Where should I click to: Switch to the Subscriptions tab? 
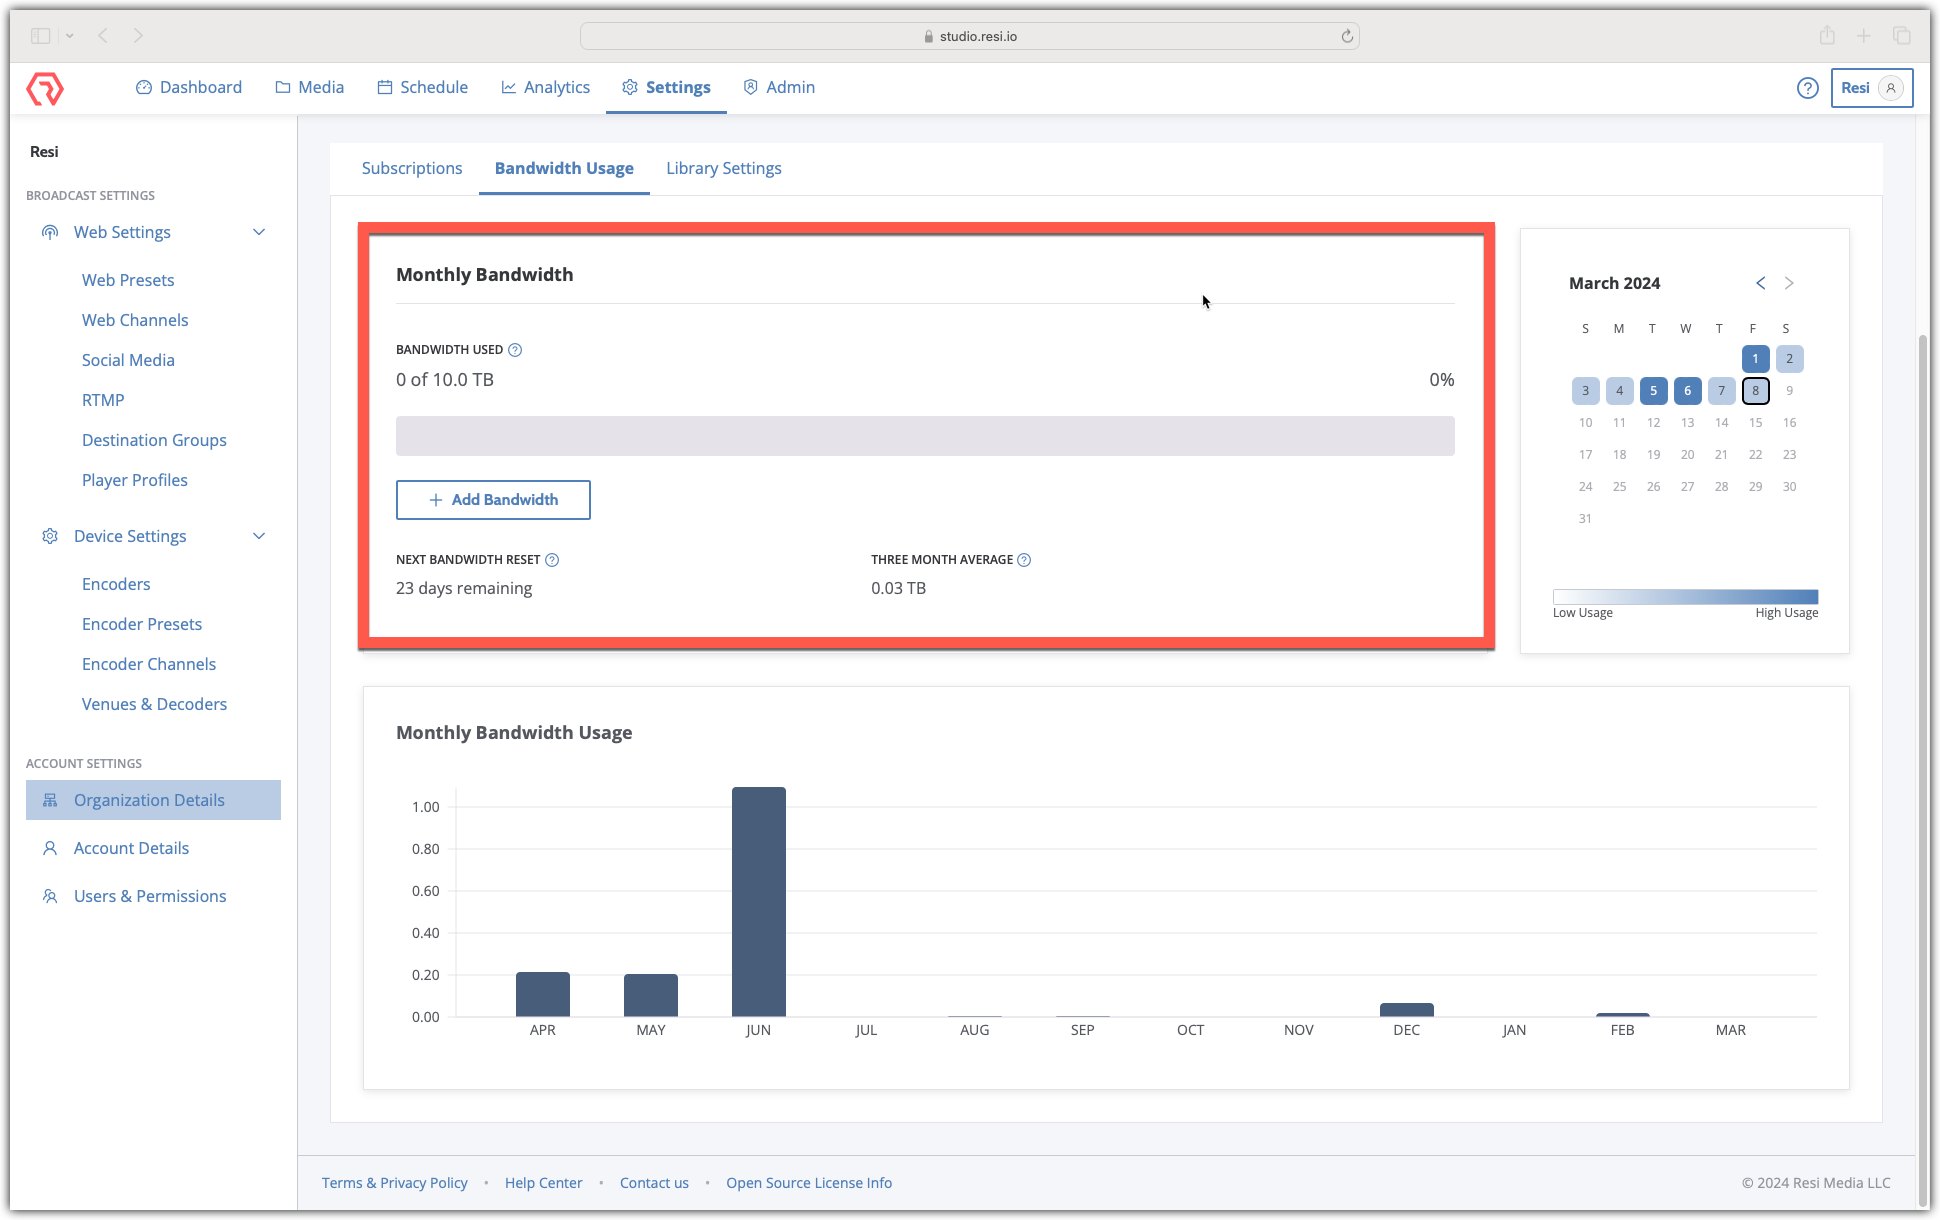[412, 168]
